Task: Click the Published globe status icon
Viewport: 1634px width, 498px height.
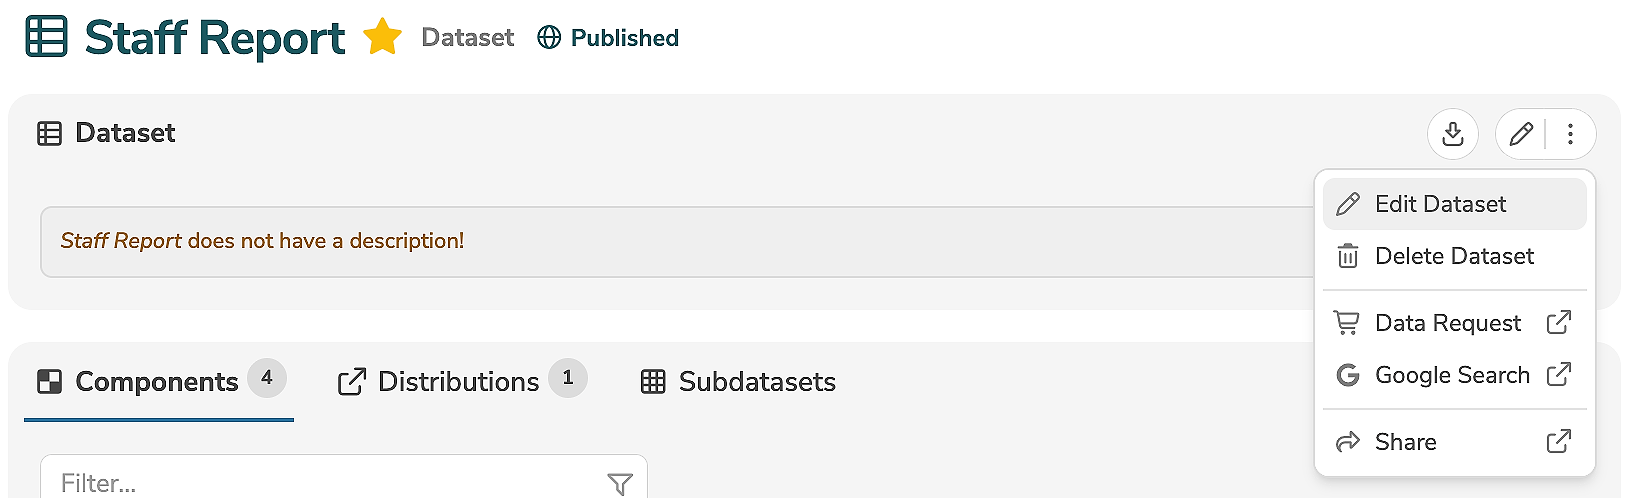Action: [x=549, y=38]
